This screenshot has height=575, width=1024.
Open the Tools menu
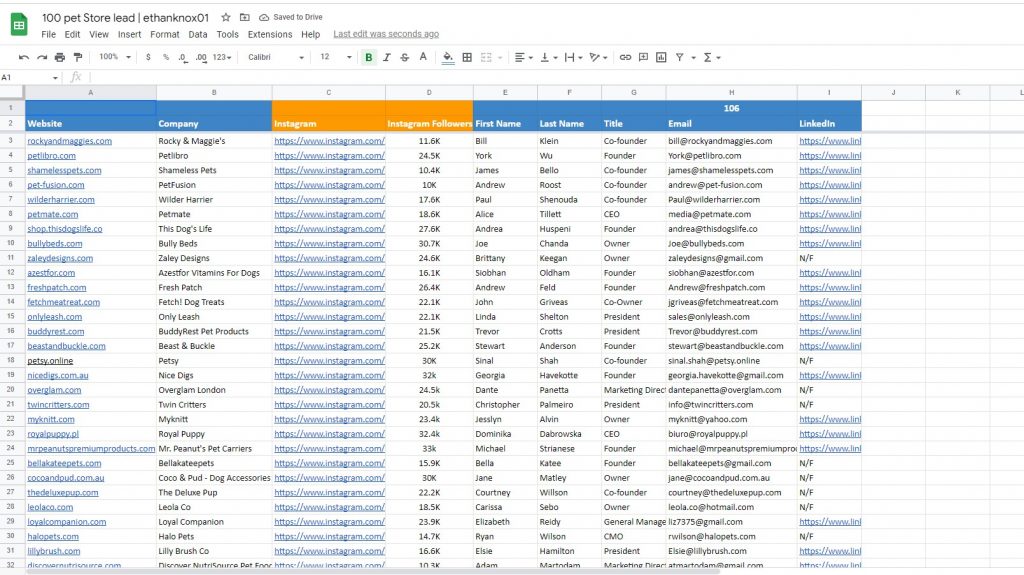pyautogui.click(x=227, y=35)
